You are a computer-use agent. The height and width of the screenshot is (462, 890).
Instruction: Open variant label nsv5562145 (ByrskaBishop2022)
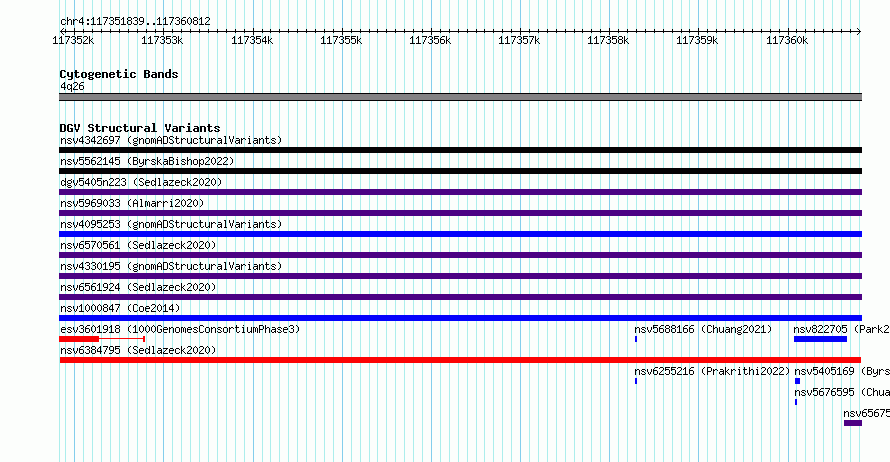[147, 161]
